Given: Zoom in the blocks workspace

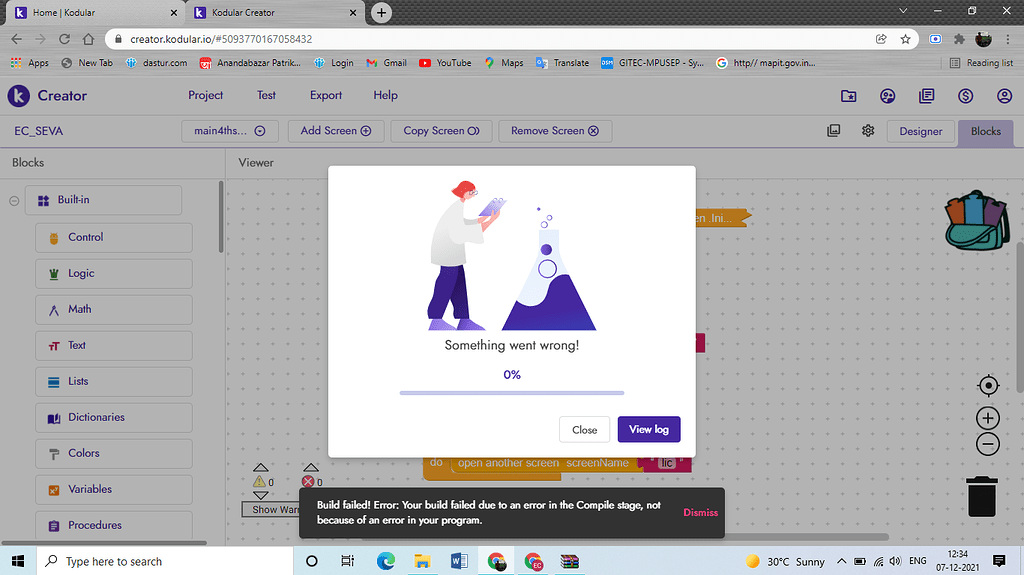Looking at the screenshot, I should coord(988,418).
